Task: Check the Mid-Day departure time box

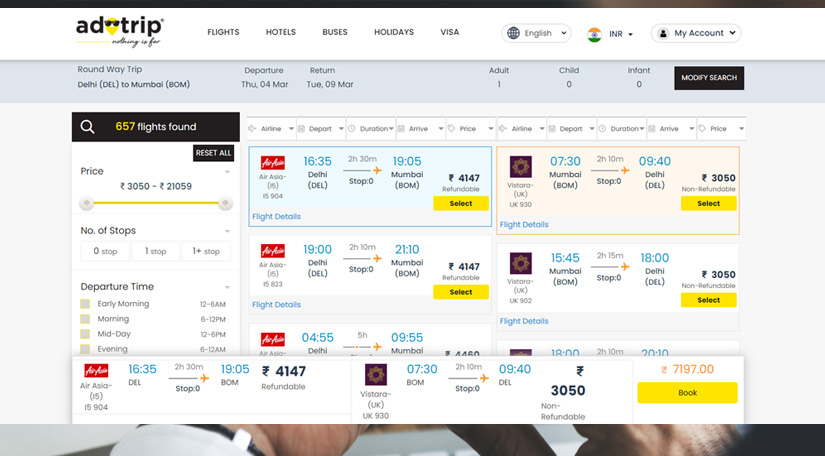Action: click(x=85, y=334)
